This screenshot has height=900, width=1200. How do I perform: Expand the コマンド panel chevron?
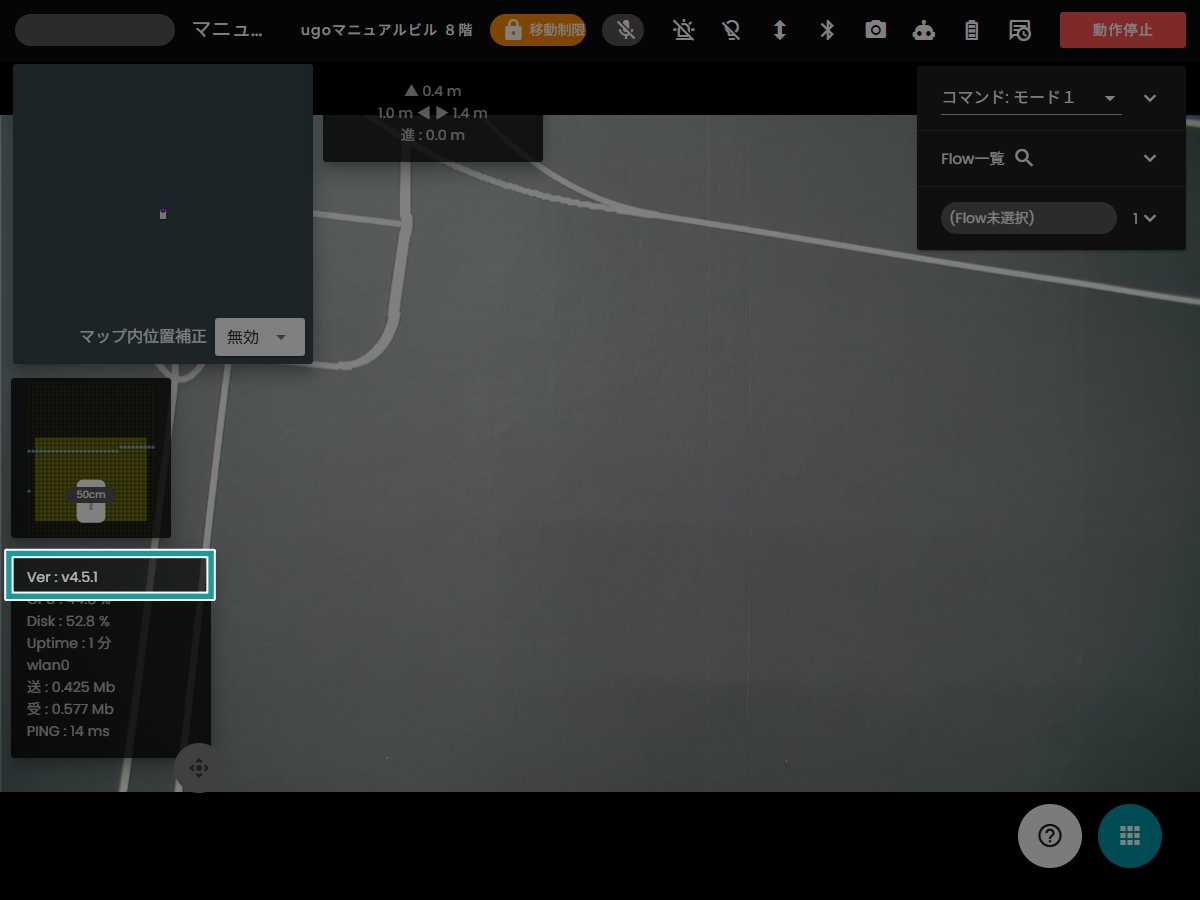click(1150, 98)
